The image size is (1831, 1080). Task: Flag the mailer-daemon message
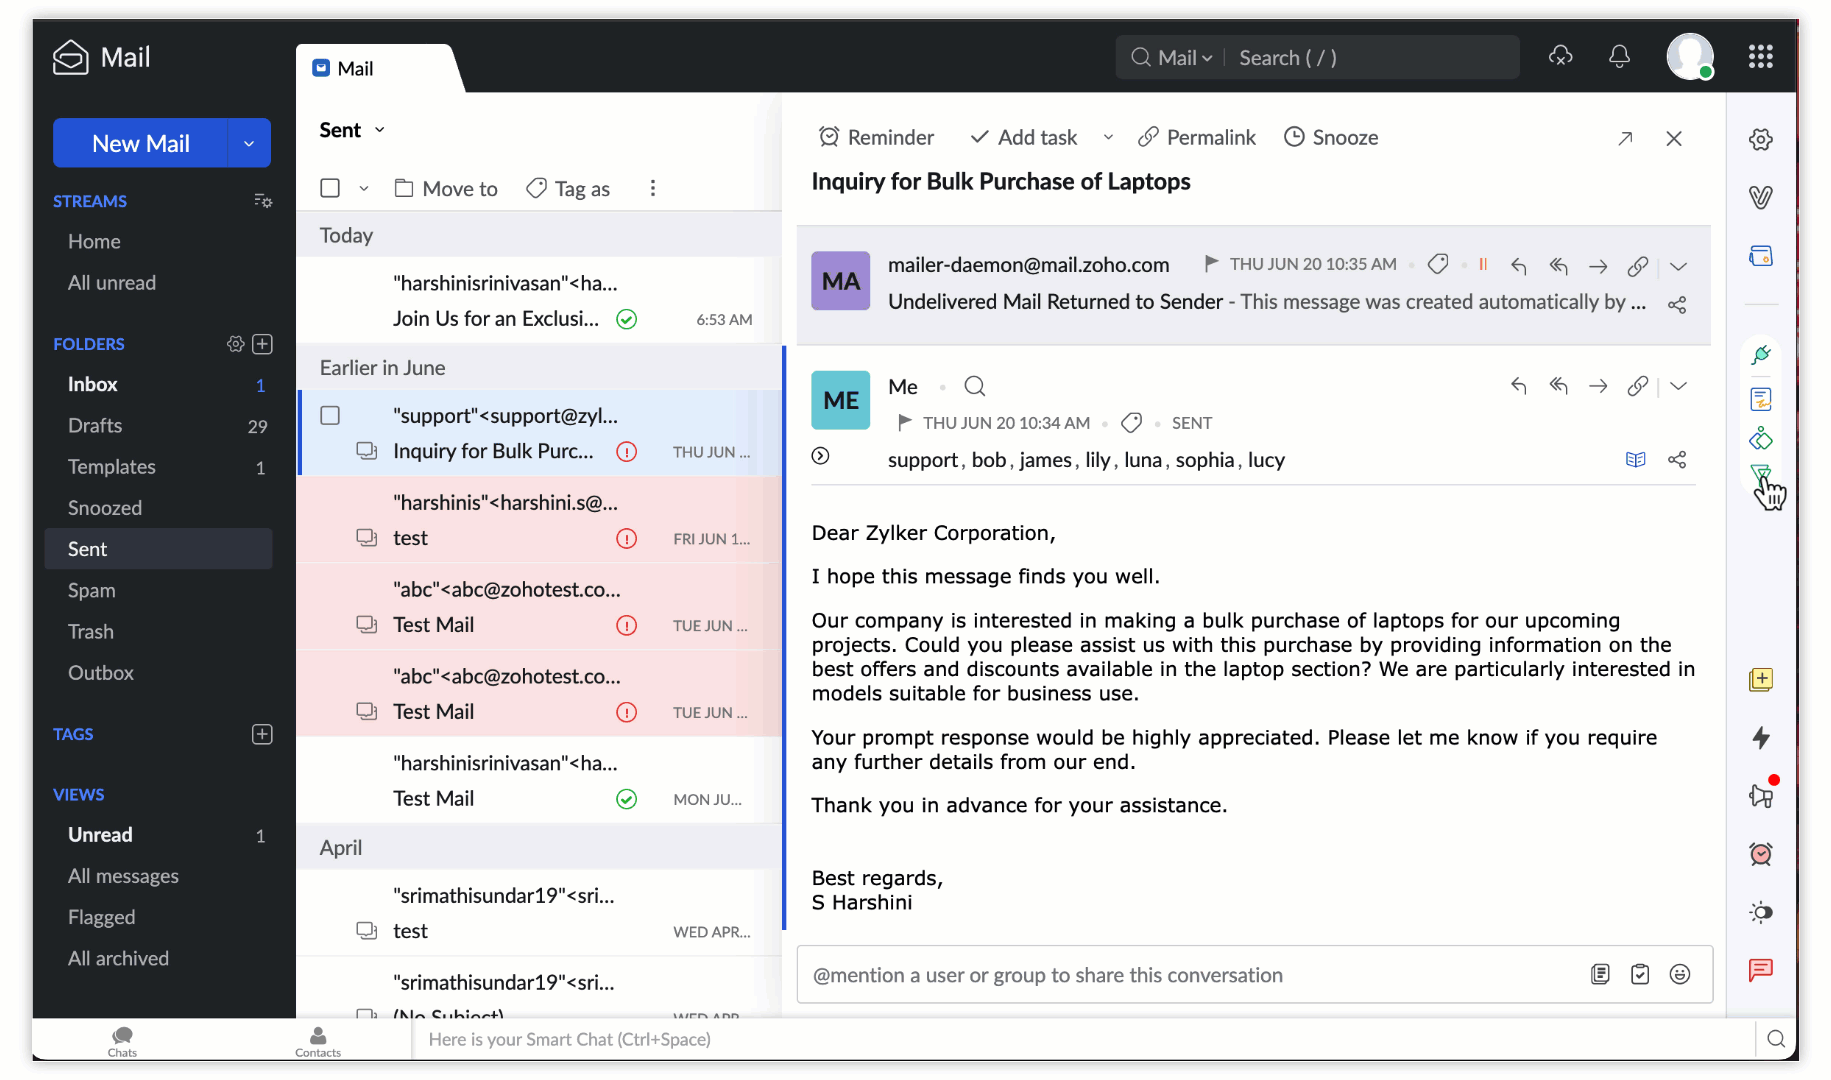tap(1211, 264)
